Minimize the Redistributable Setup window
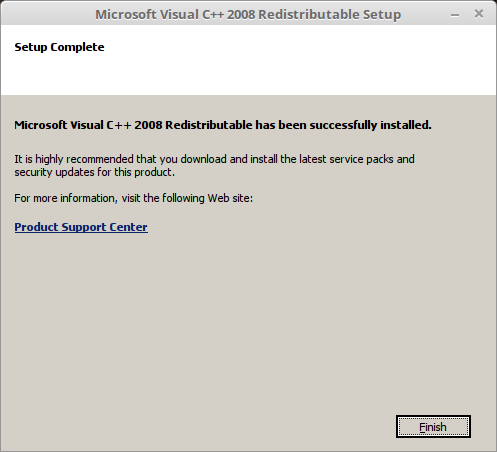 (455, 15)
